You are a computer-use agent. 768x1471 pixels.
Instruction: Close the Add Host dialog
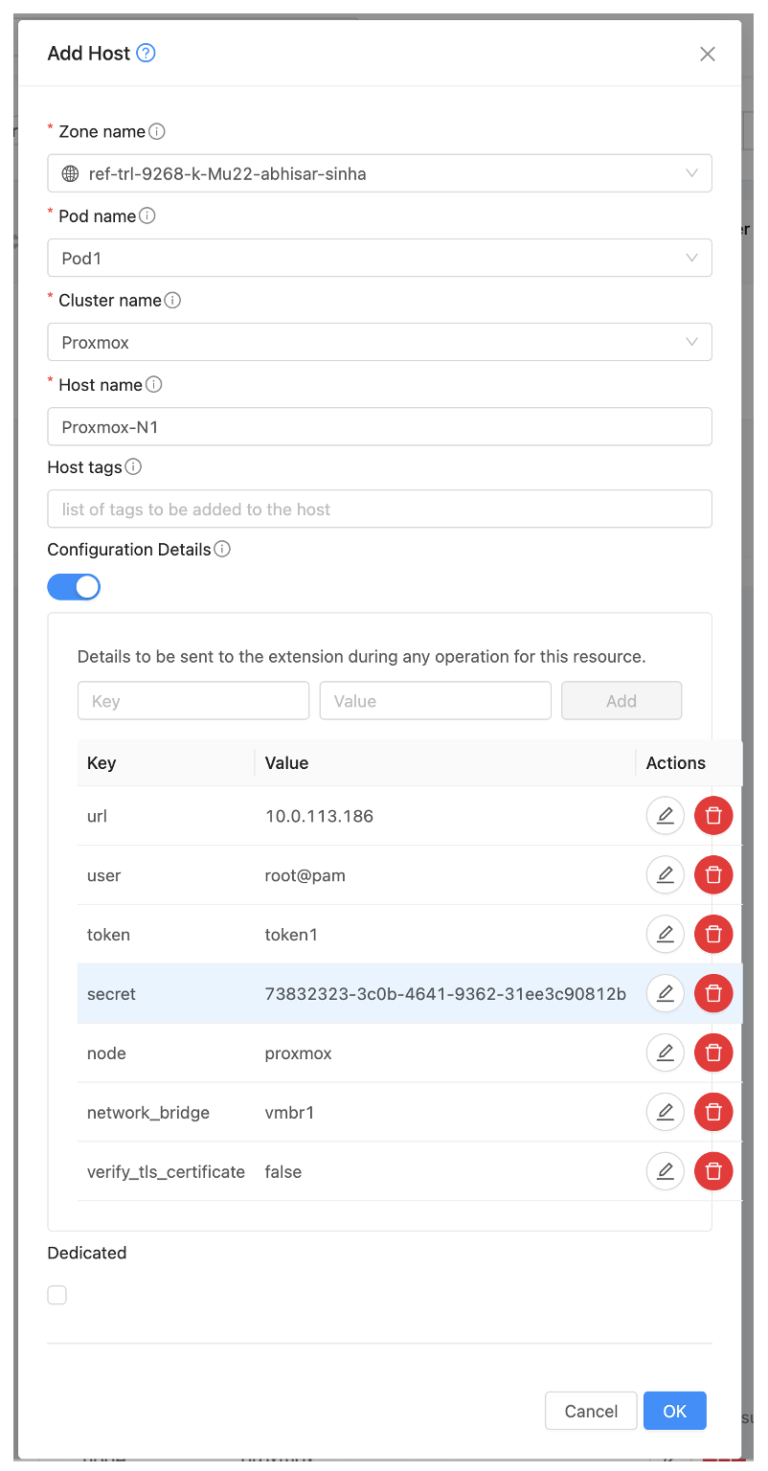pyautogui.click(x=707, y=54)
